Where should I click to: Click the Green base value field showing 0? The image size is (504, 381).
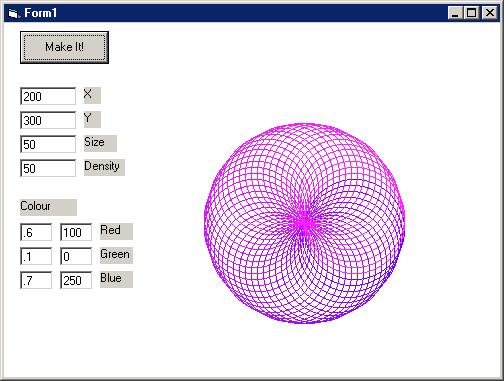tap(76, 256)
